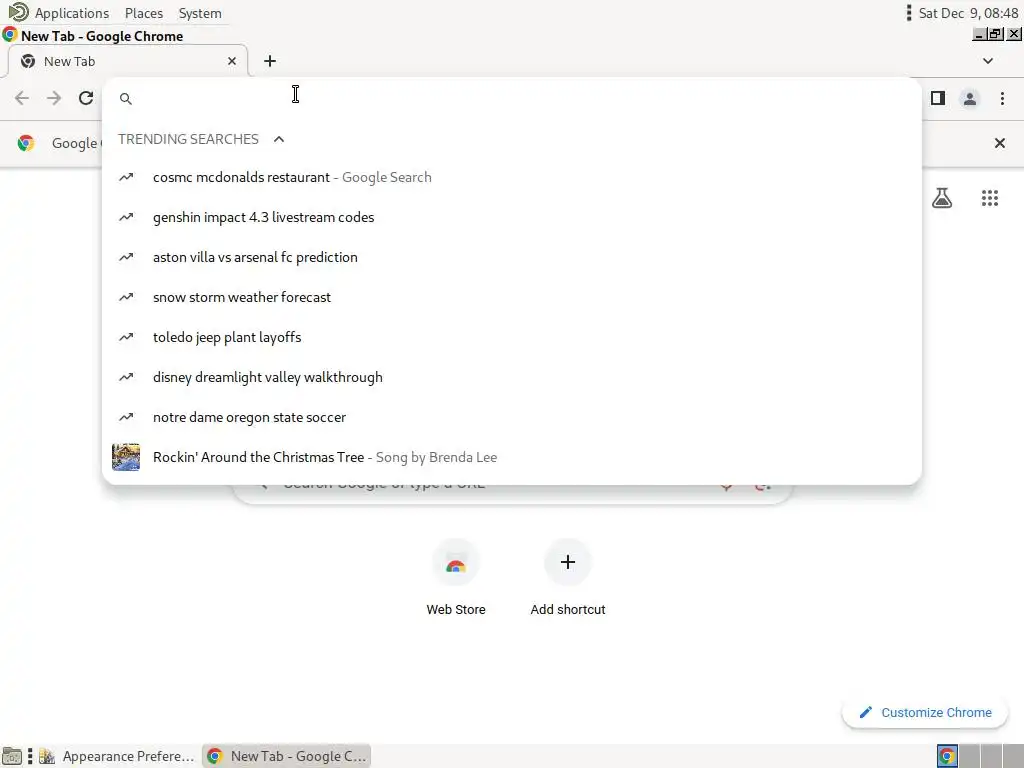1024x768 pixels.
Task: Click the search magnifier in the omnibox
Action: [x=126, y=99]
